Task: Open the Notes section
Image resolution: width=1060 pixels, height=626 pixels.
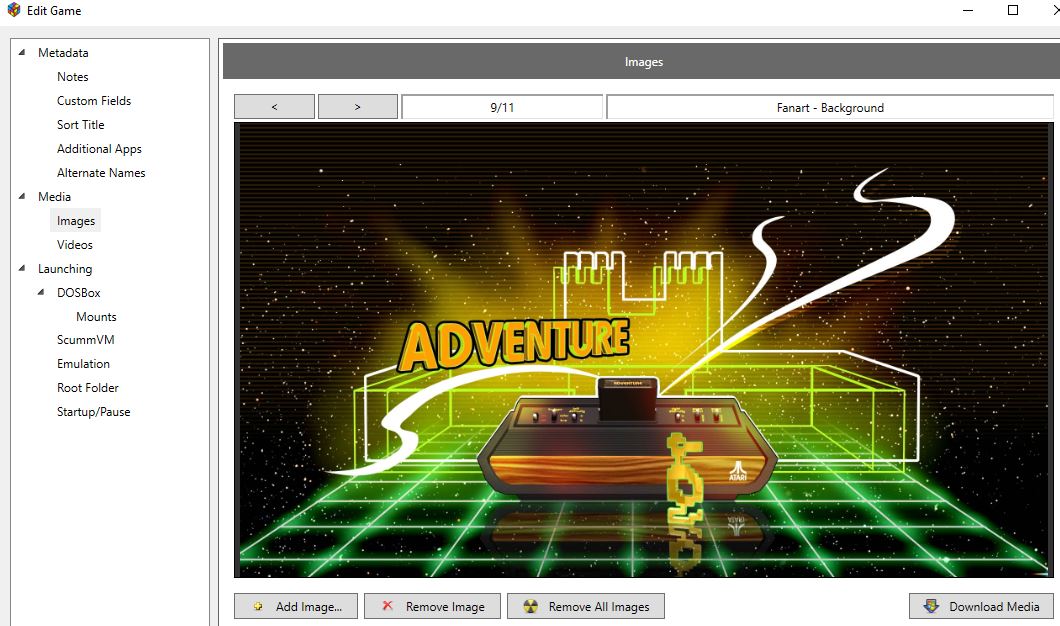Action: 72,76
